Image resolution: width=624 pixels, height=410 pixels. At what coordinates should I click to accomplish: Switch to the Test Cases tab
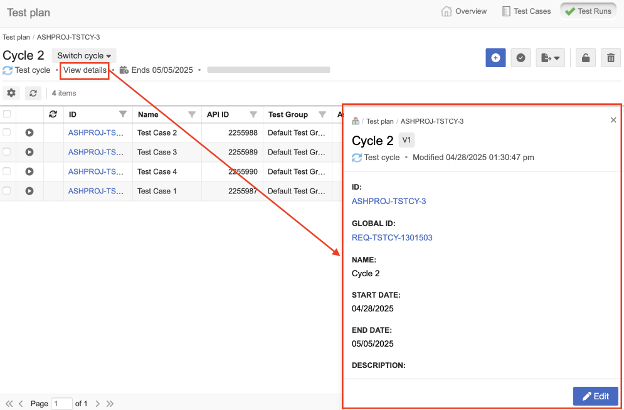[x=526, y=11]
